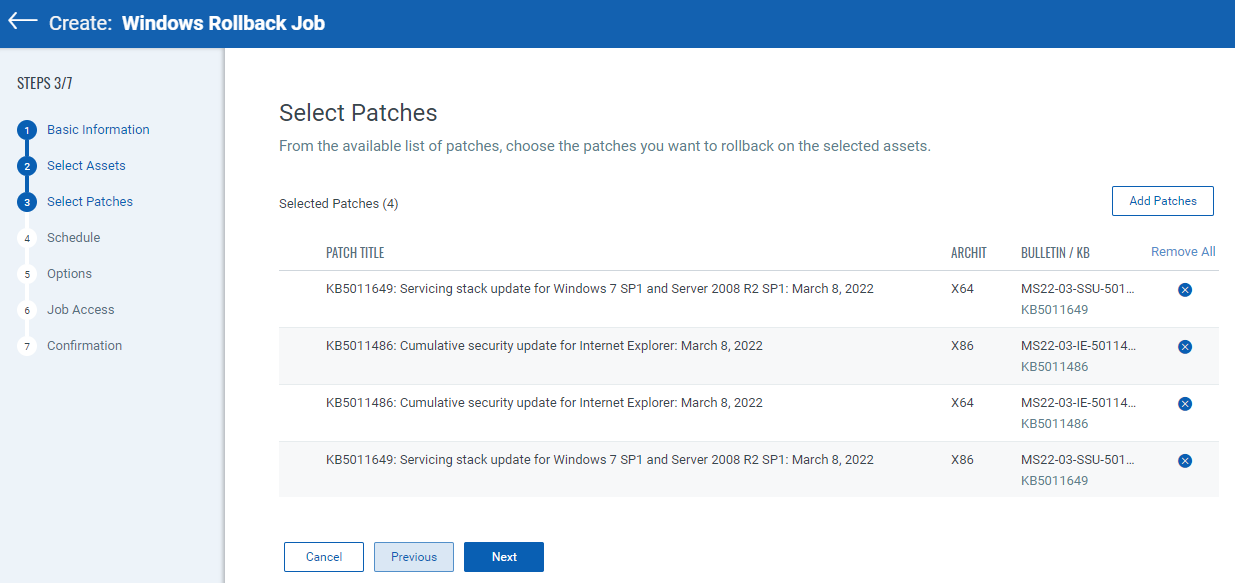Remove the X86 KB5011649 servicing stack patch
The height and width of the screenshot is (583, 1235).
click(1185, 461)
